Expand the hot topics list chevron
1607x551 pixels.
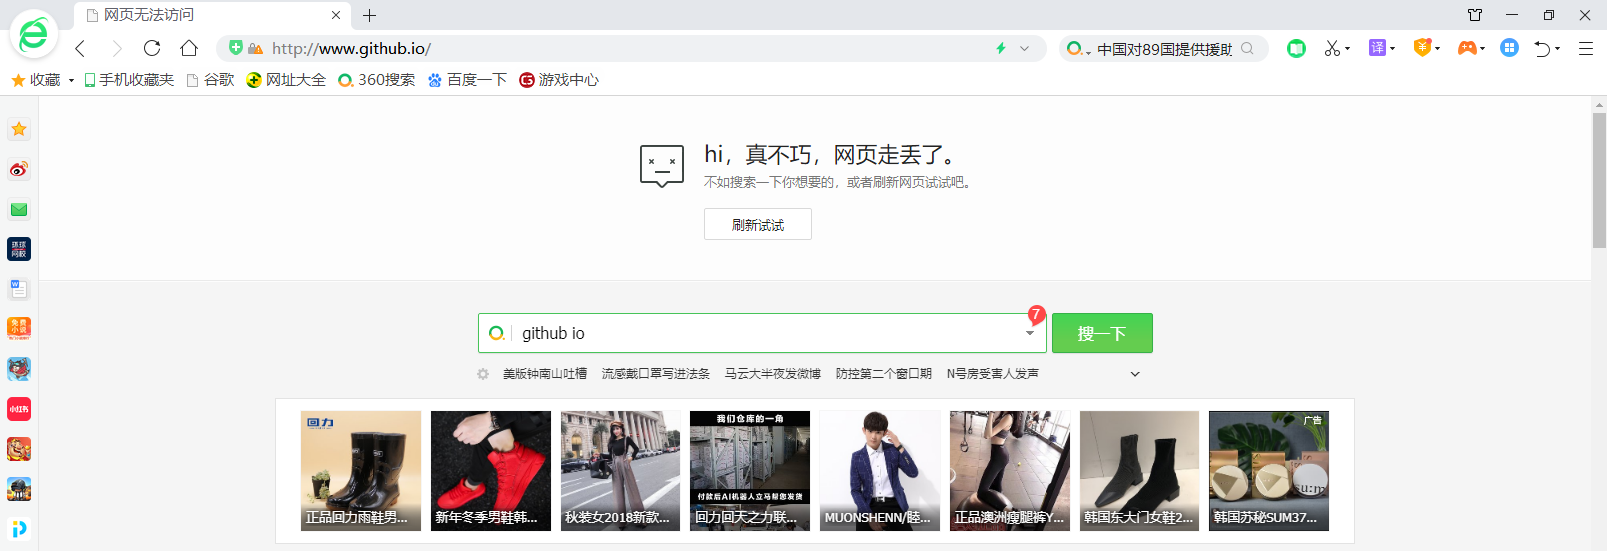(1135, 374)
